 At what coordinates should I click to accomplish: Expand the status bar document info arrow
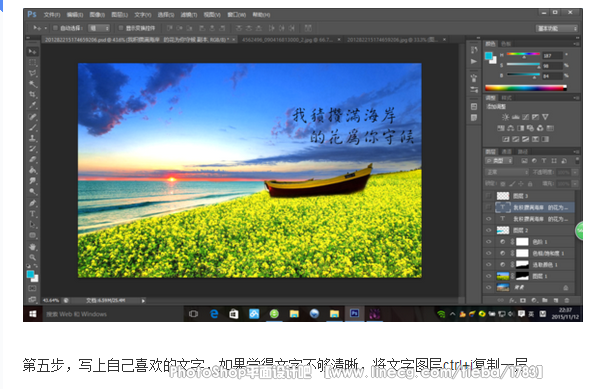[143, 301]
